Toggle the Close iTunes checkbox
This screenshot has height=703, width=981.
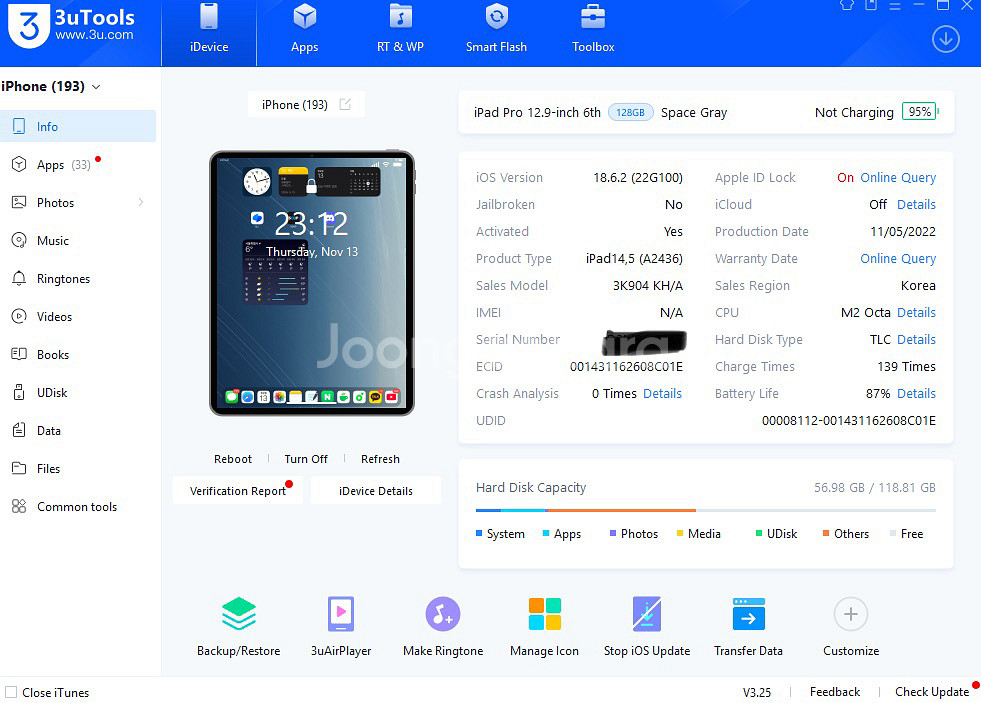point(11,692)
